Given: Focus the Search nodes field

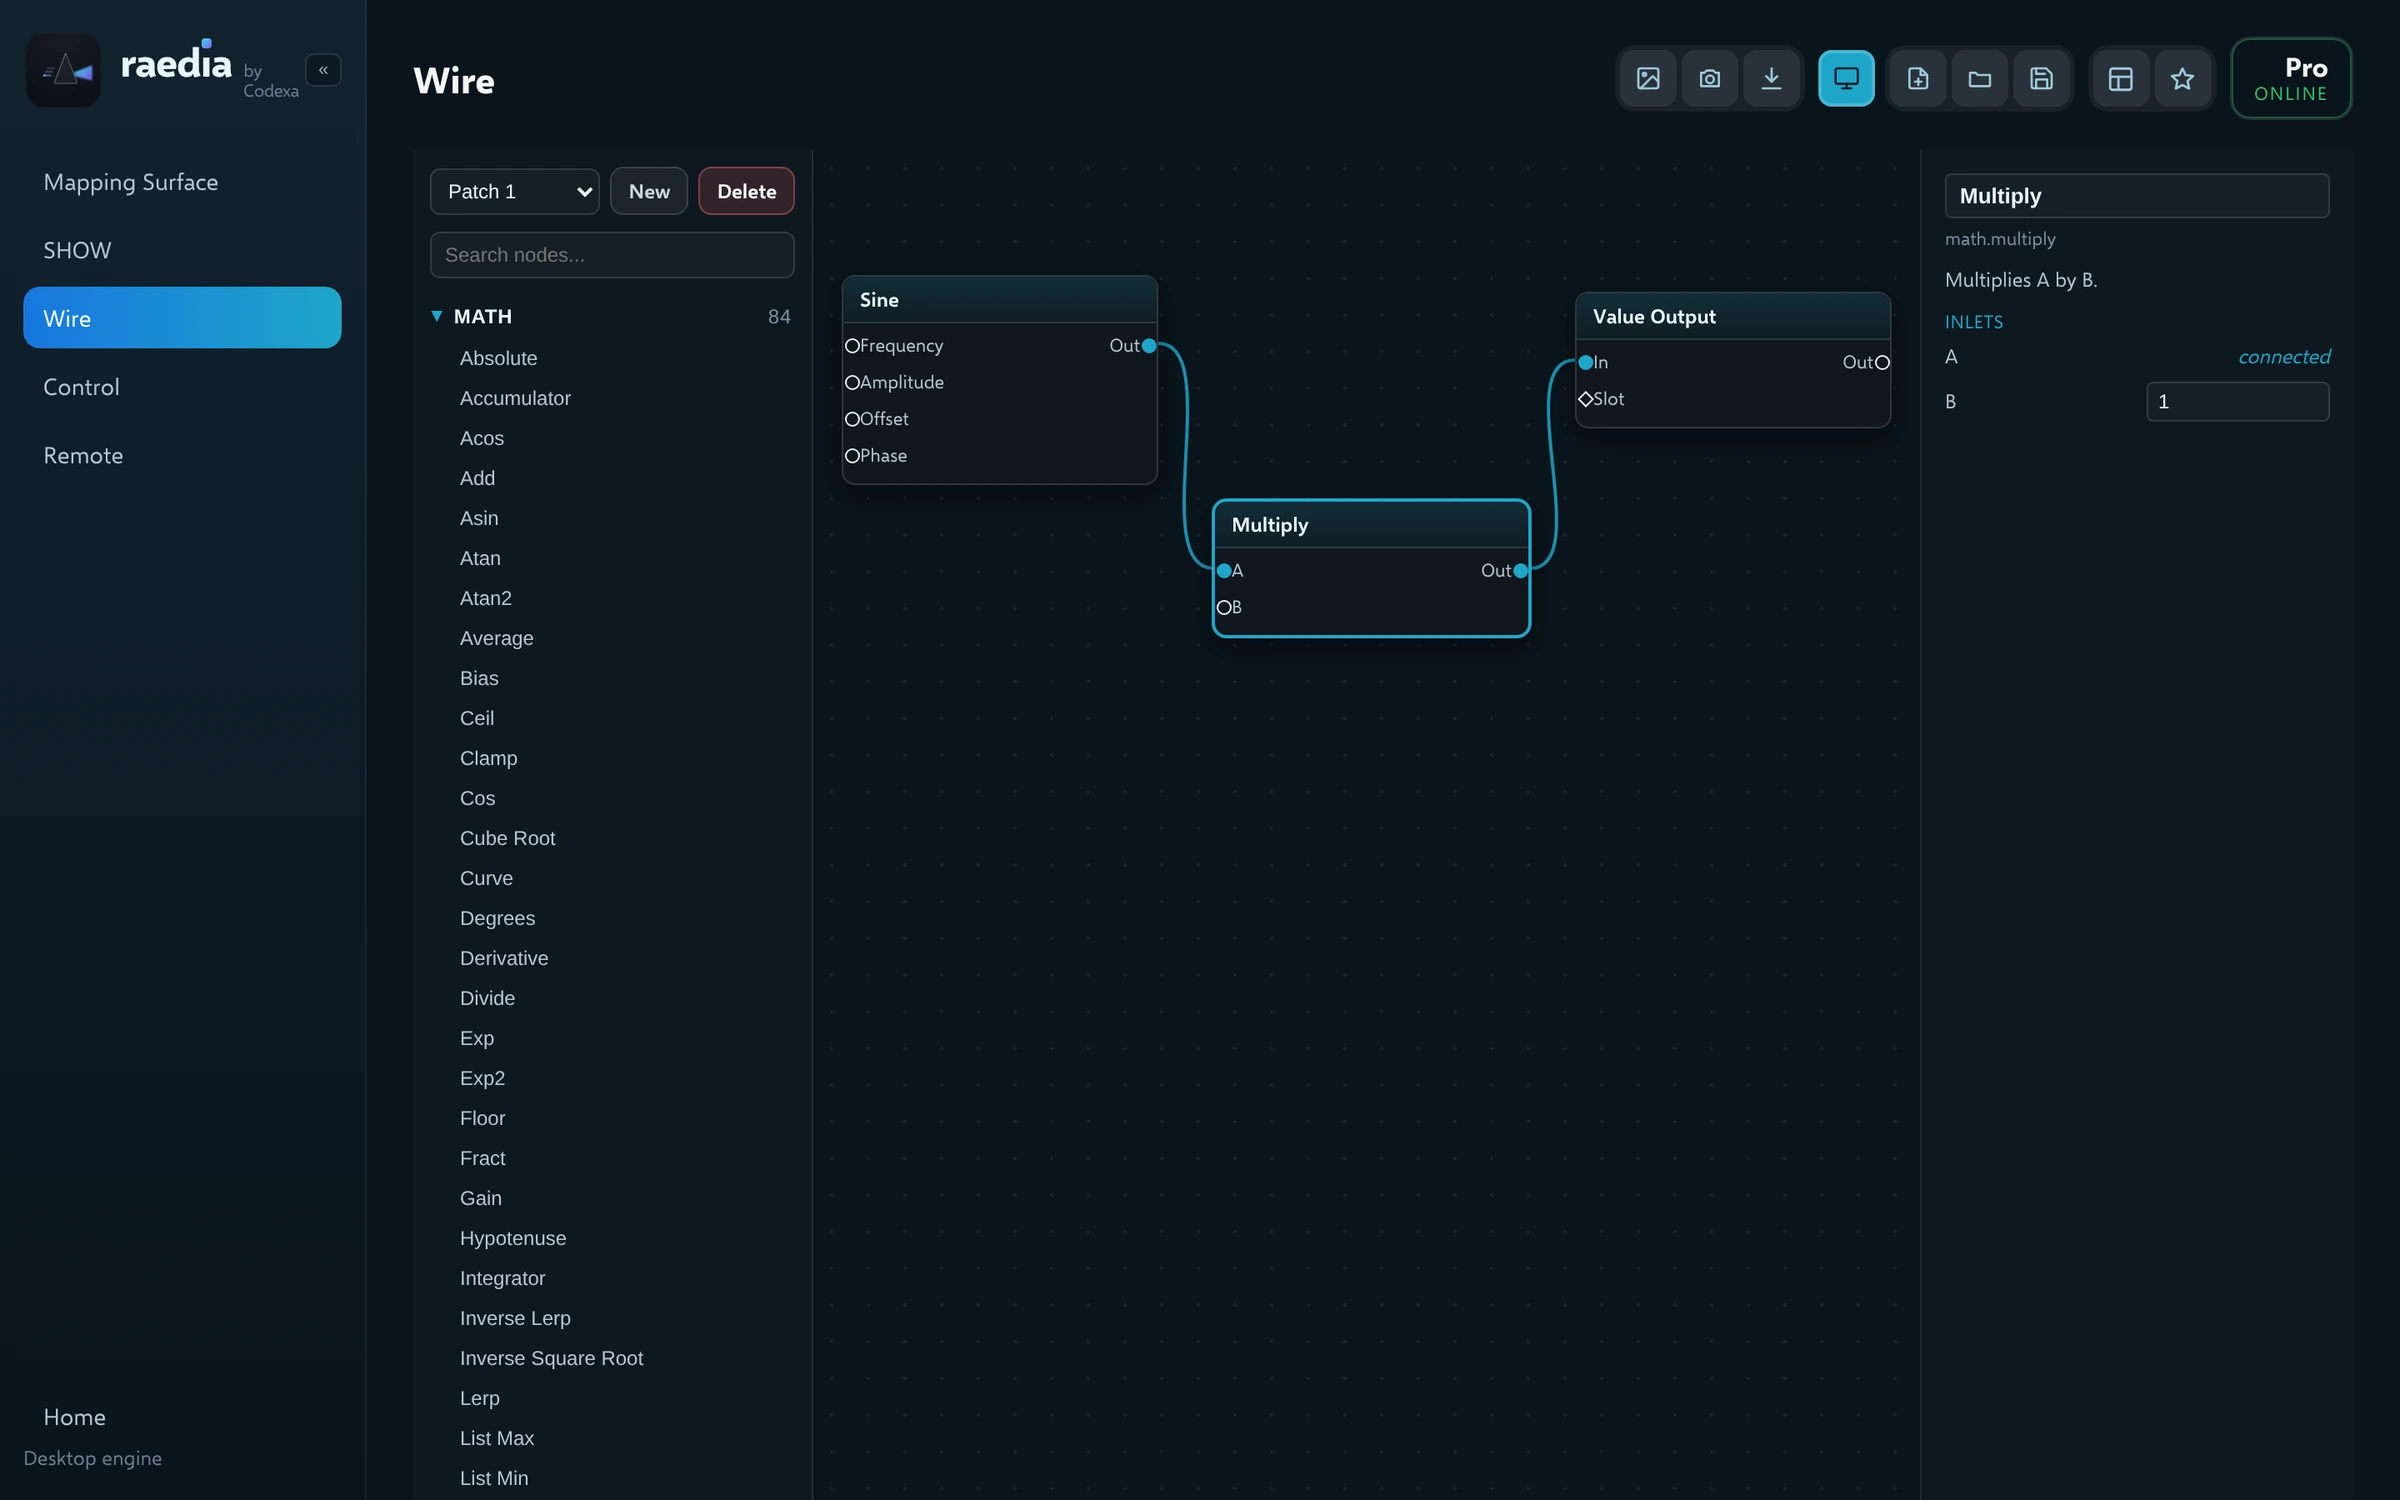Looking at the screenshot, I should click(612, 255).
